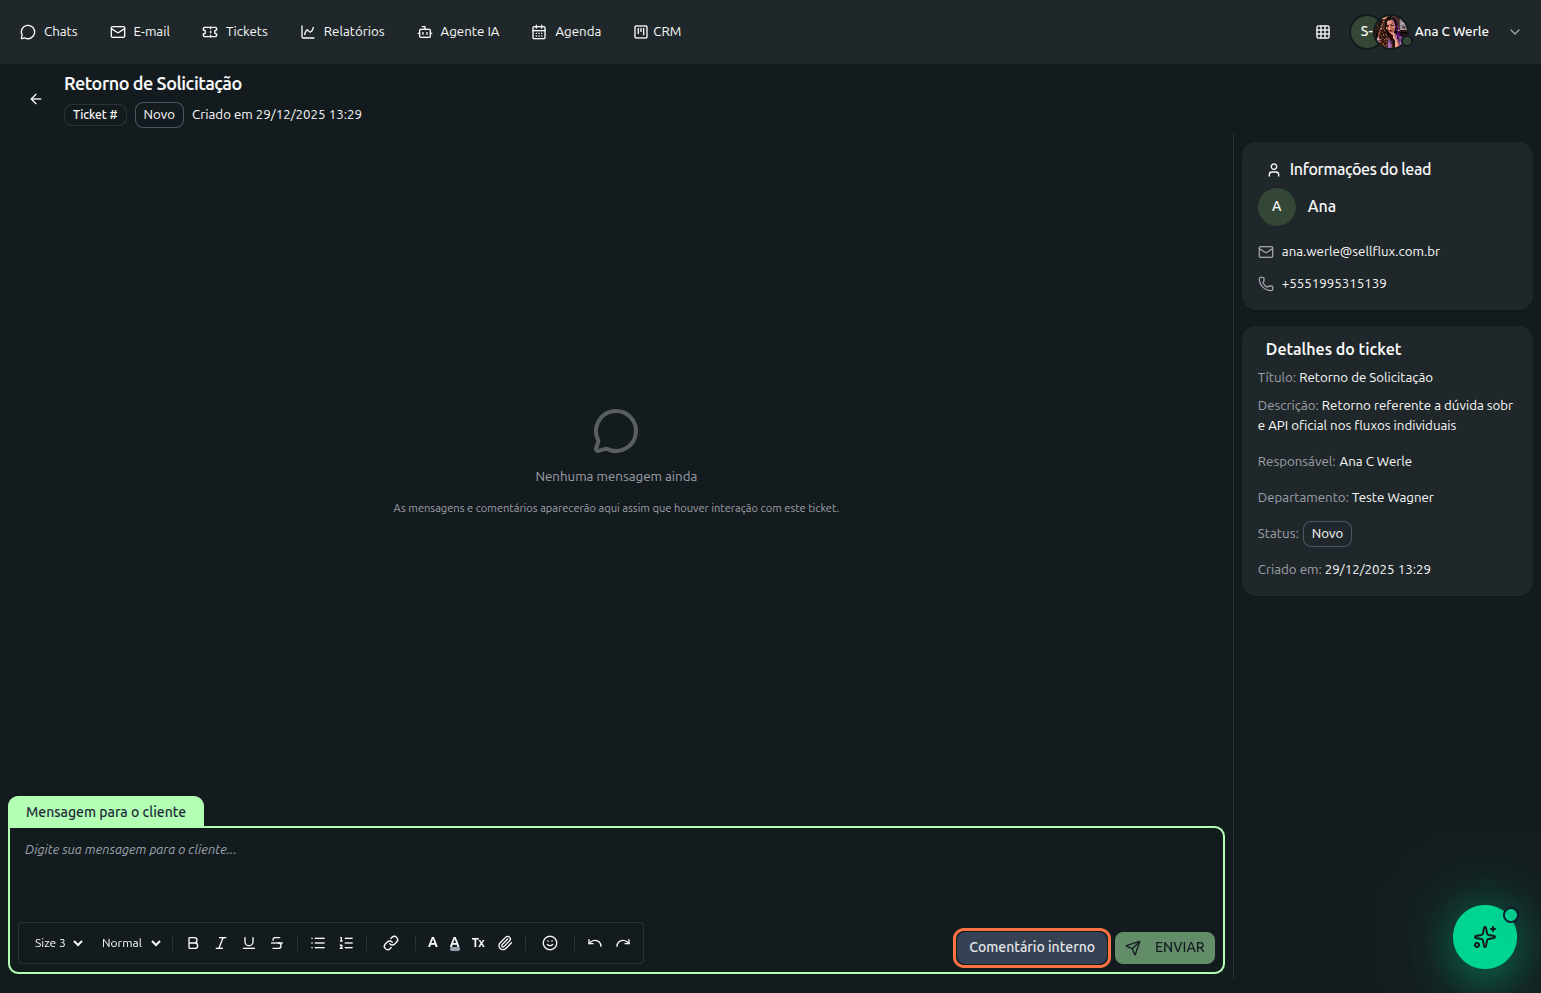1541x993 pixels.
Task: Click the Comentário interno button
Action: pyautogui.click(x=1031, y=947)
